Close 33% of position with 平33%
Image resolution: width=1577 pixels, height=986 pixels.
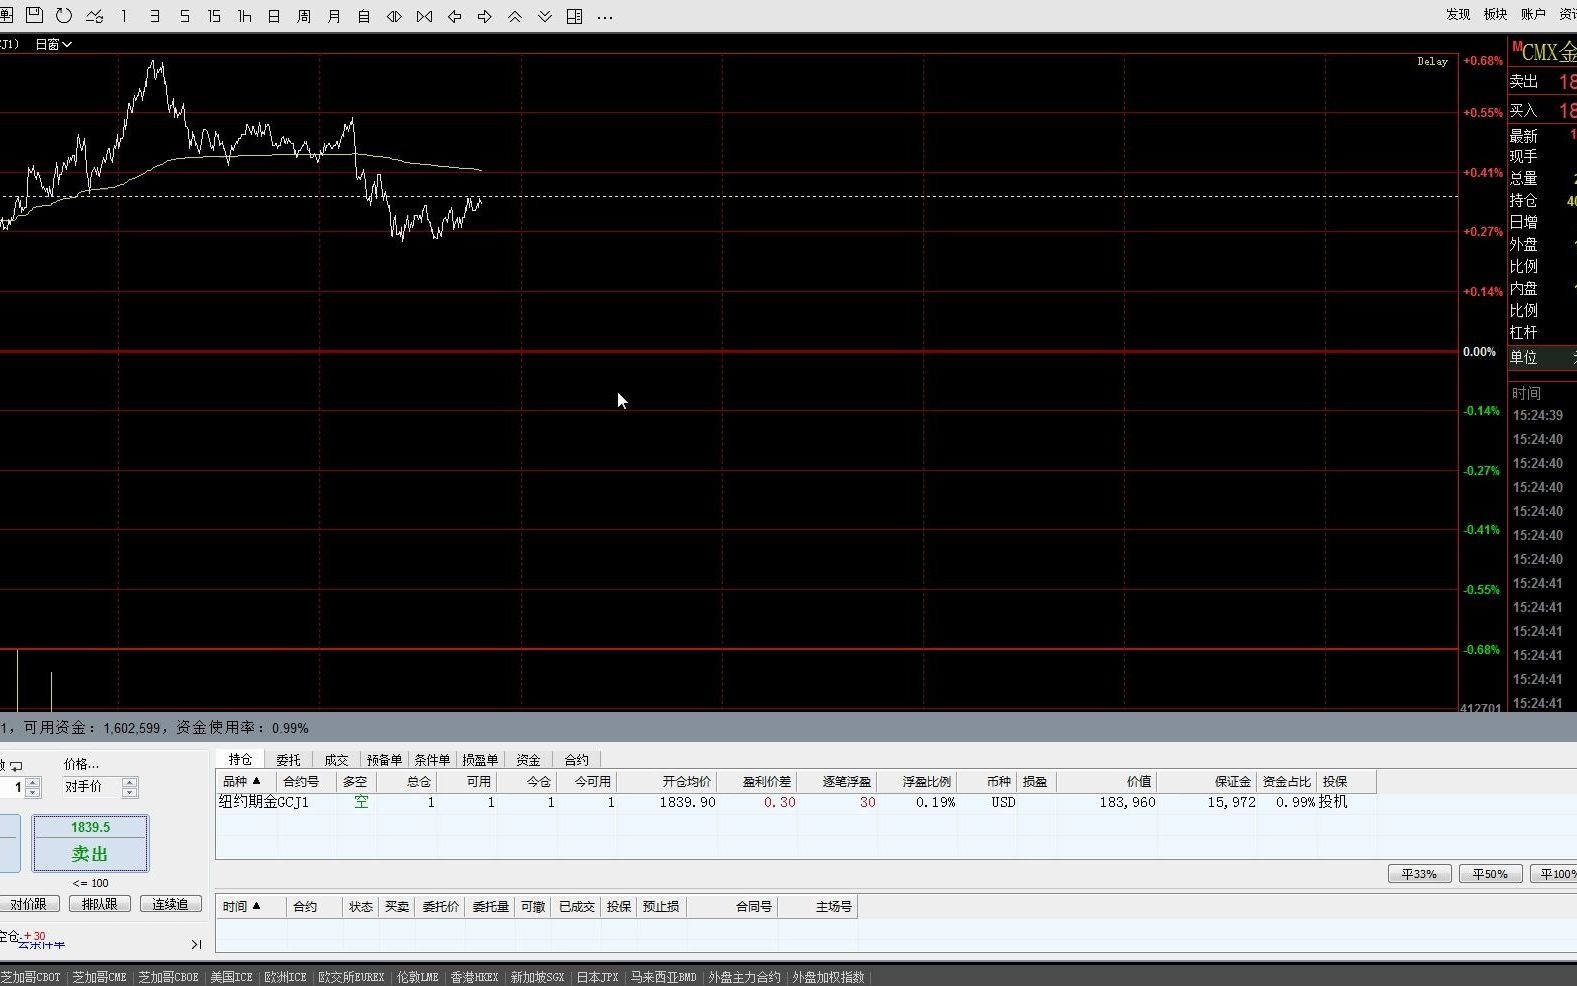(x=1419, y=874)
